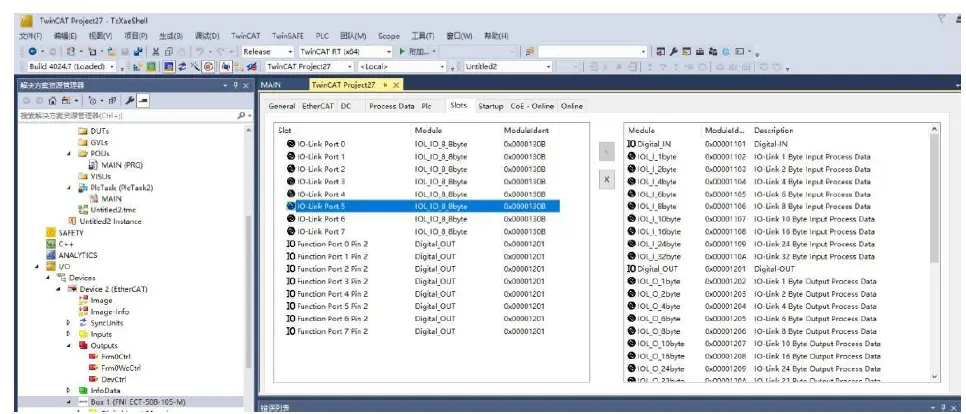Select the MAIN (PRG) item in tree
966x414 pixels.
(118, 165)
